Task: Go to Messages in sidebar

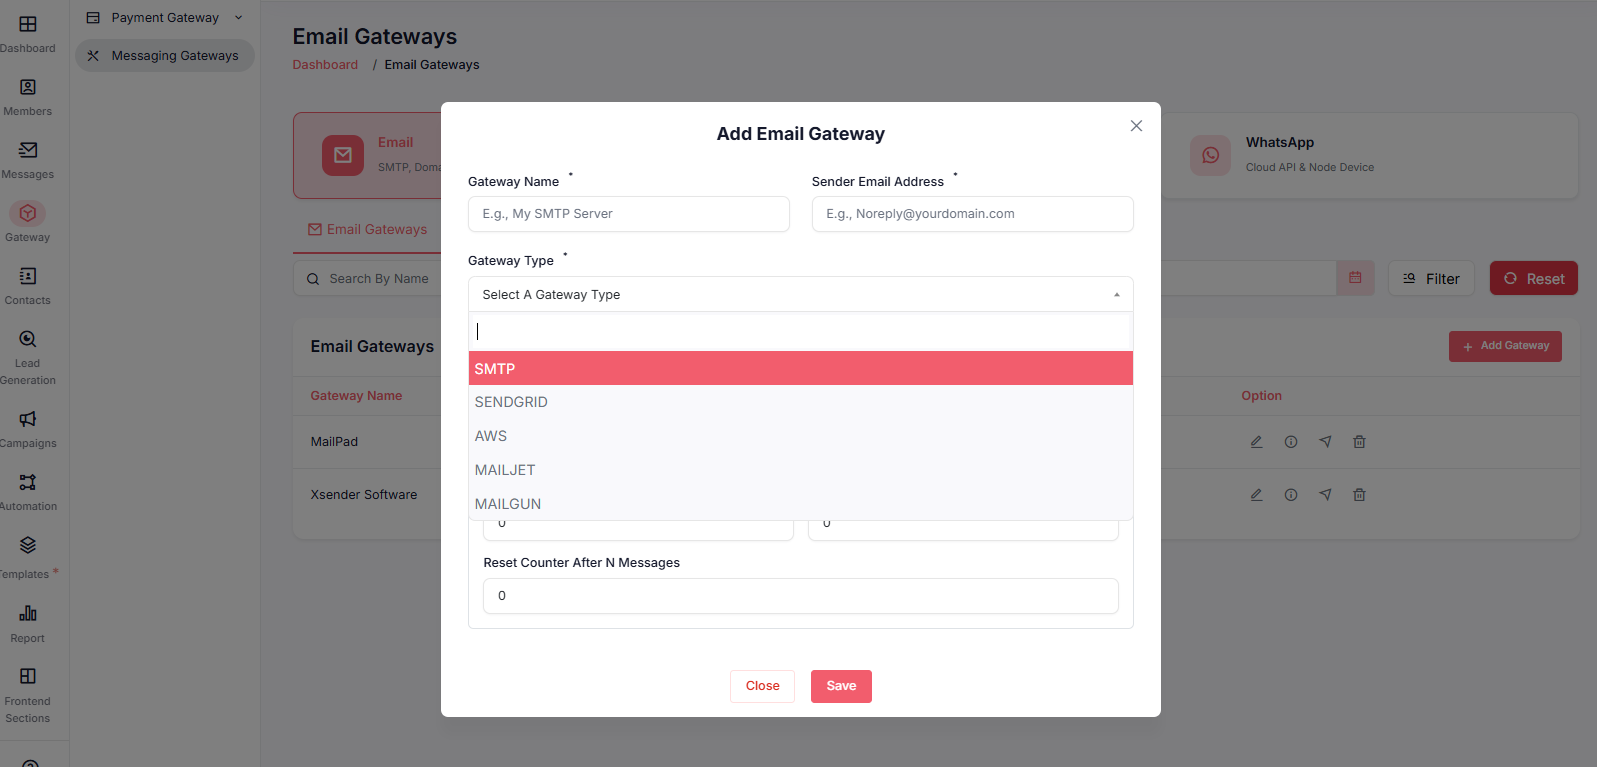Action: pos(28,151)
